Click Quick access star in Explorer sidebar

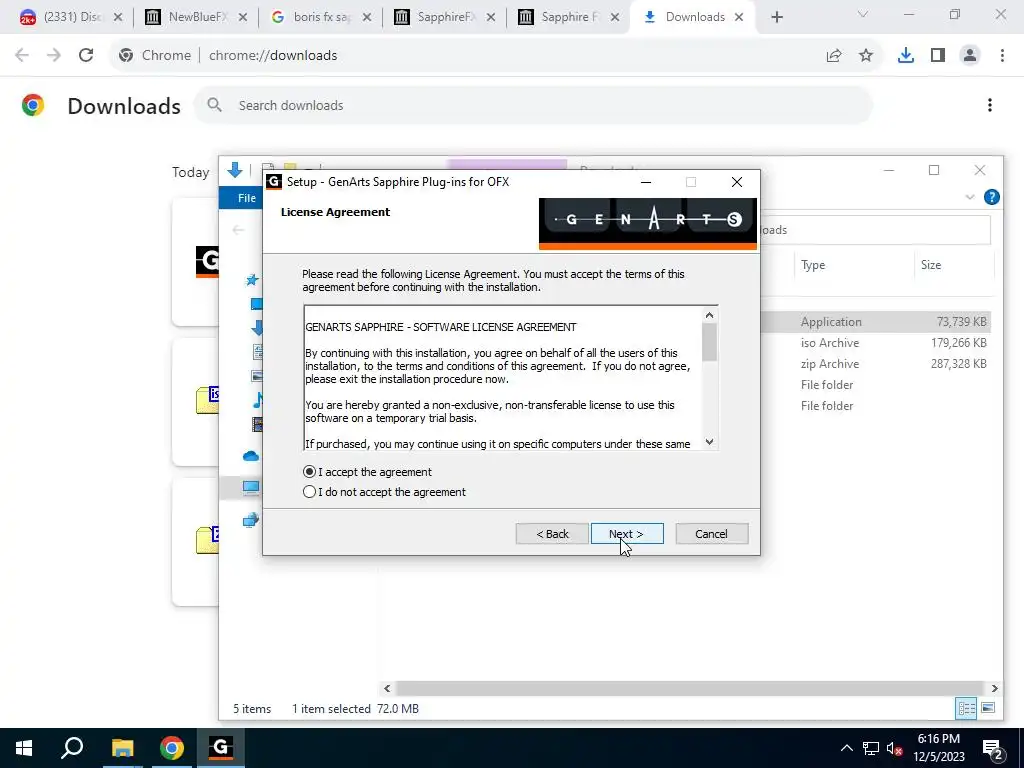coord(251,280)
